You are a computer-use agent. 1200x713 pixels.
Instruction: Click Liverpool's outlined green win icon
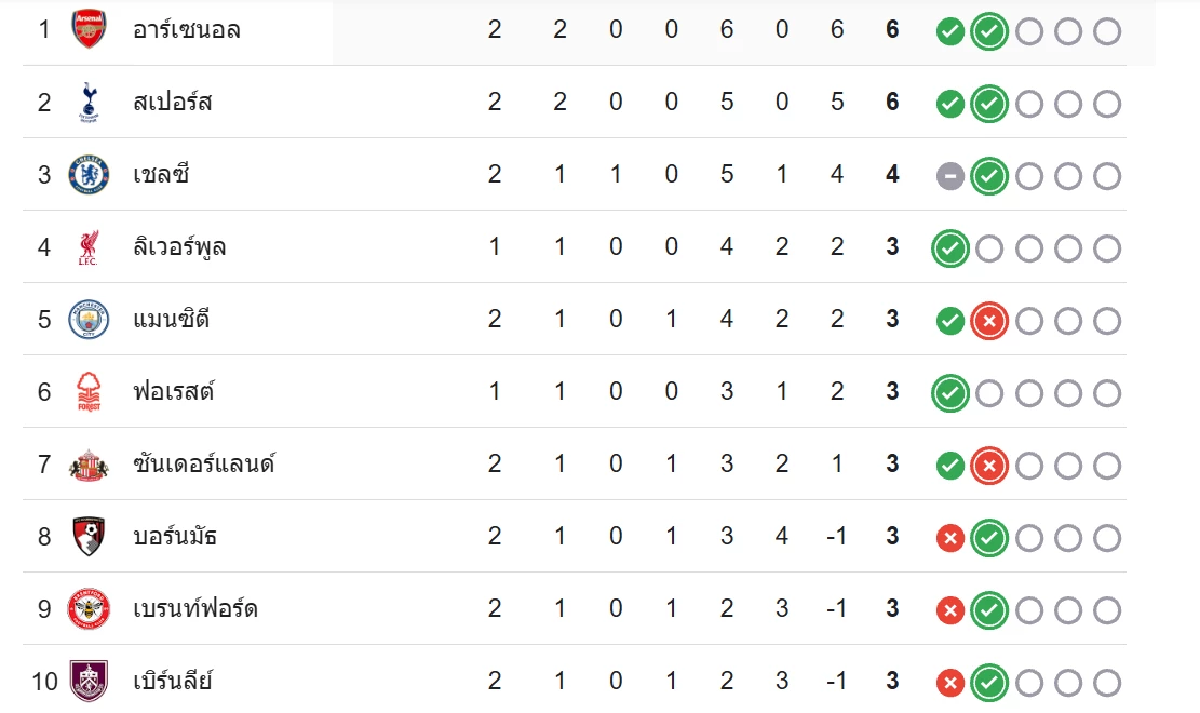coord(950,249)
